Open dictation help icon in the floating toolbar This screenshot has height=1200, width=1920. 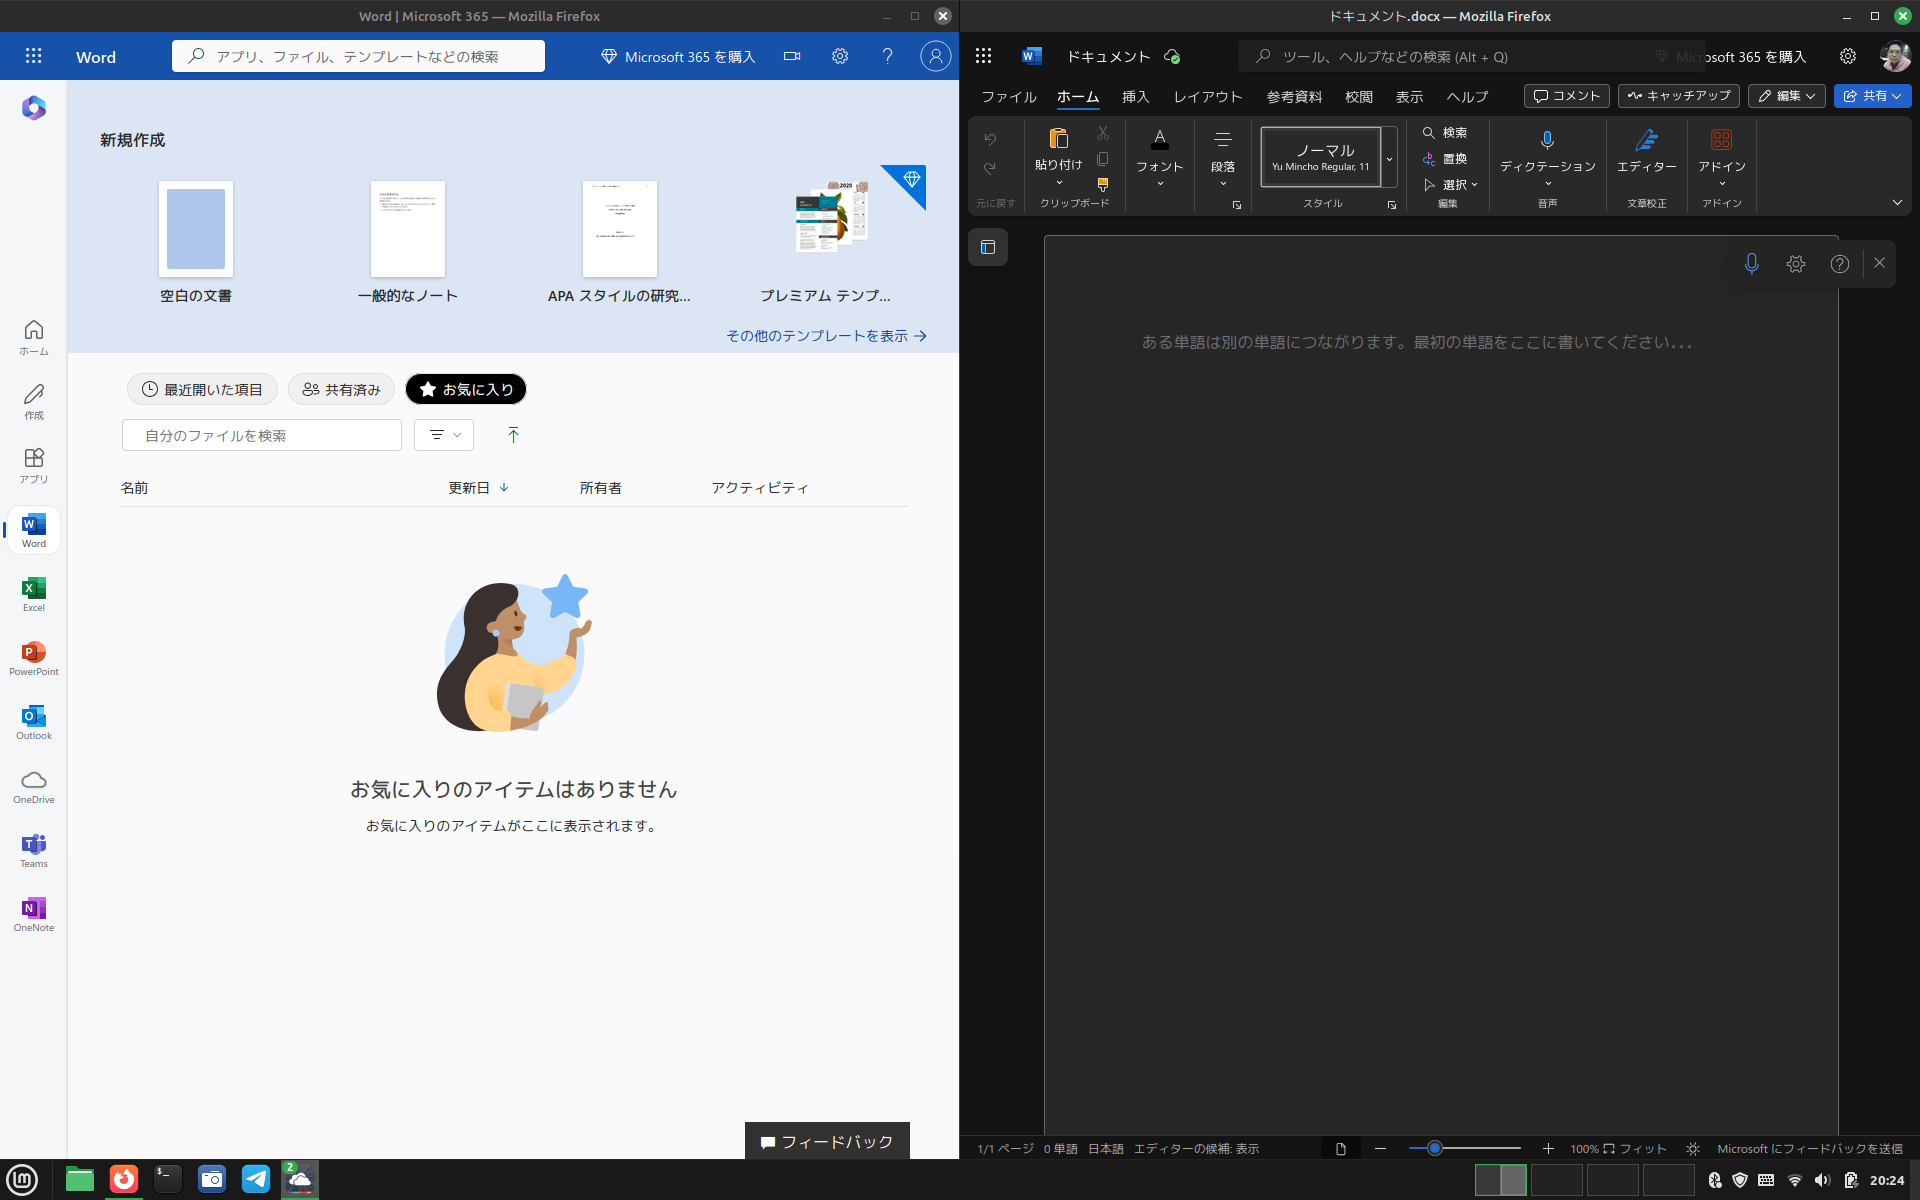coord(1839,263)
